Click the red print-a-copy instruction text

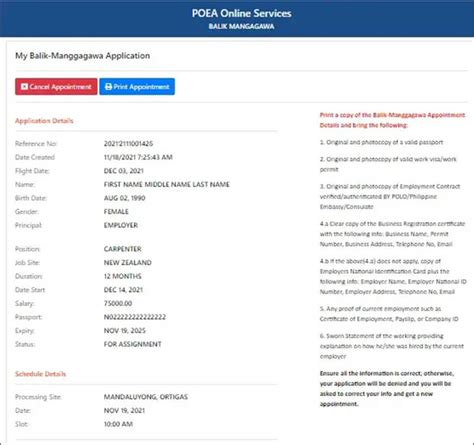[392, 120]
